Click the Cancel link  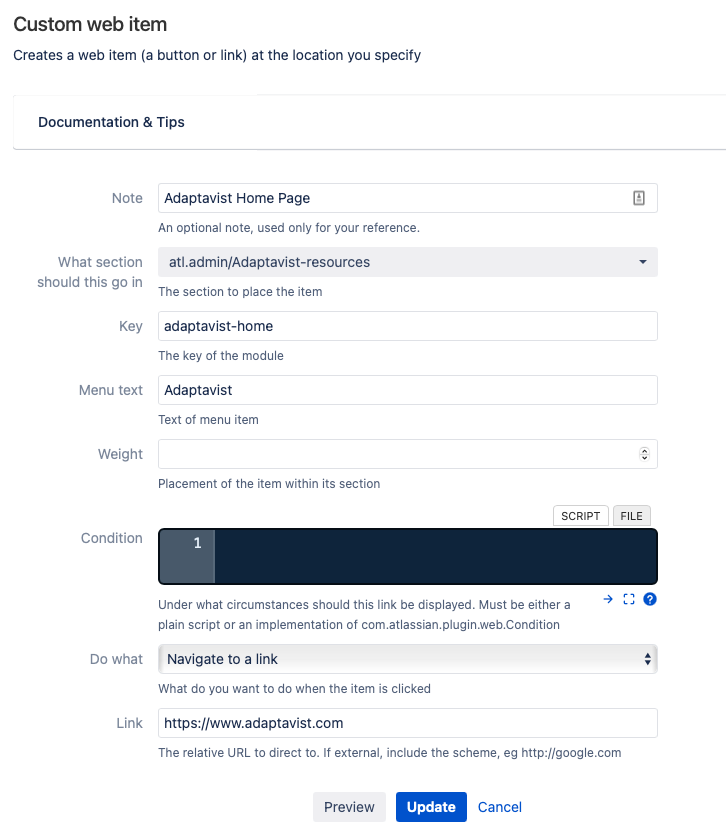coord(499,807)
